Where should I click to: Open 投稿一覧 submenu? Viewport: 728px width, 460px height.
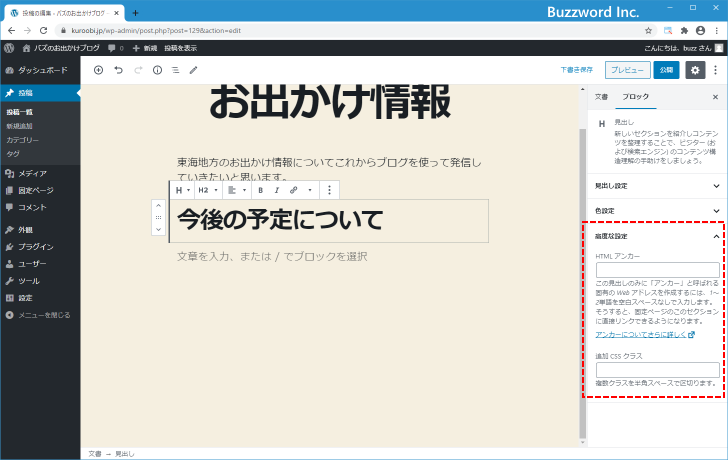[x=20, y=112]
